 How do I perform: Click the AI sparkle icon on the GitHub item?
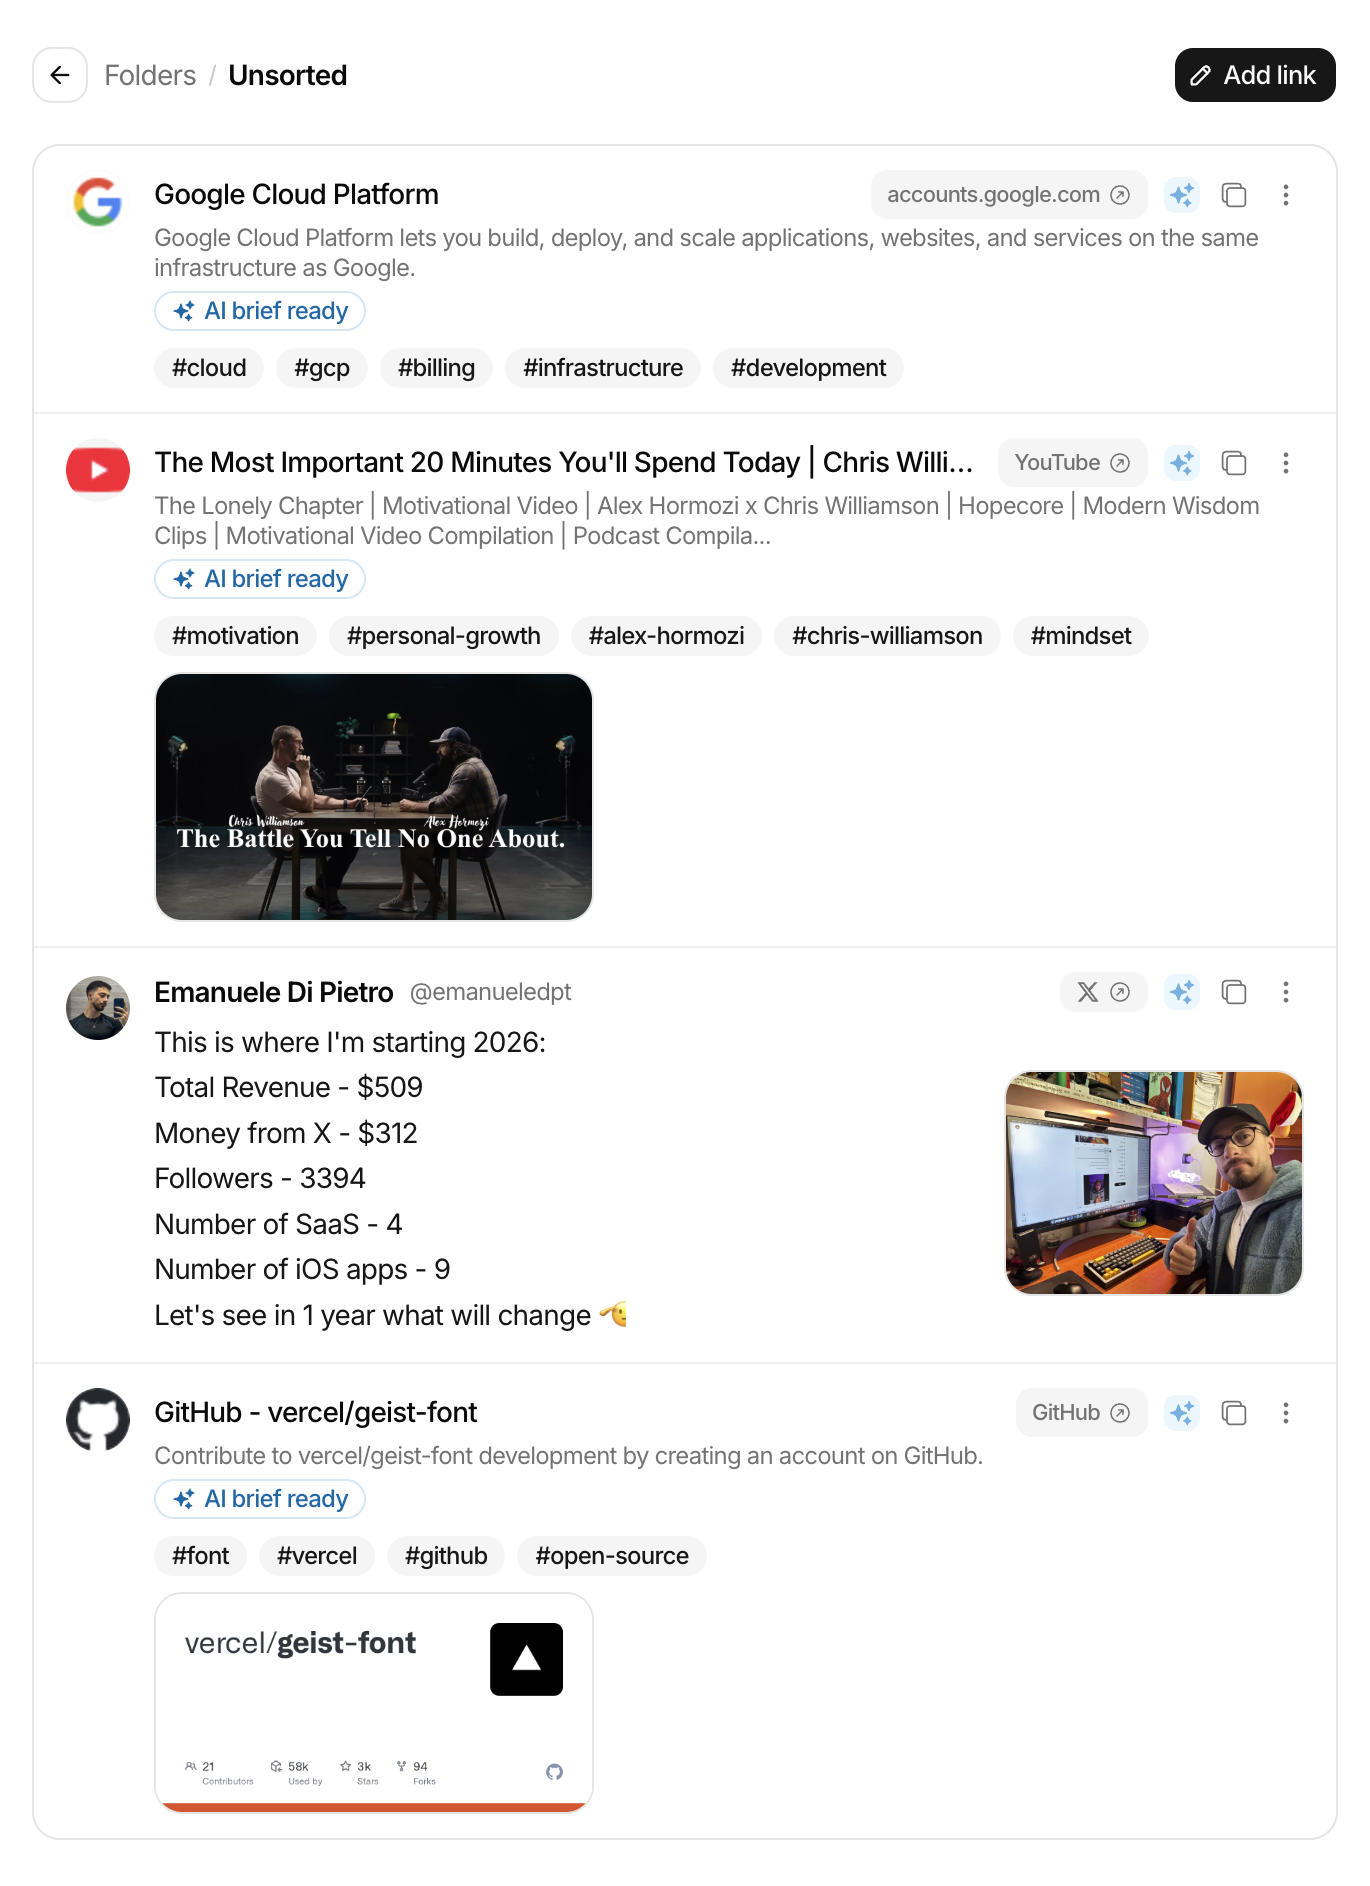(1182, 1413)
